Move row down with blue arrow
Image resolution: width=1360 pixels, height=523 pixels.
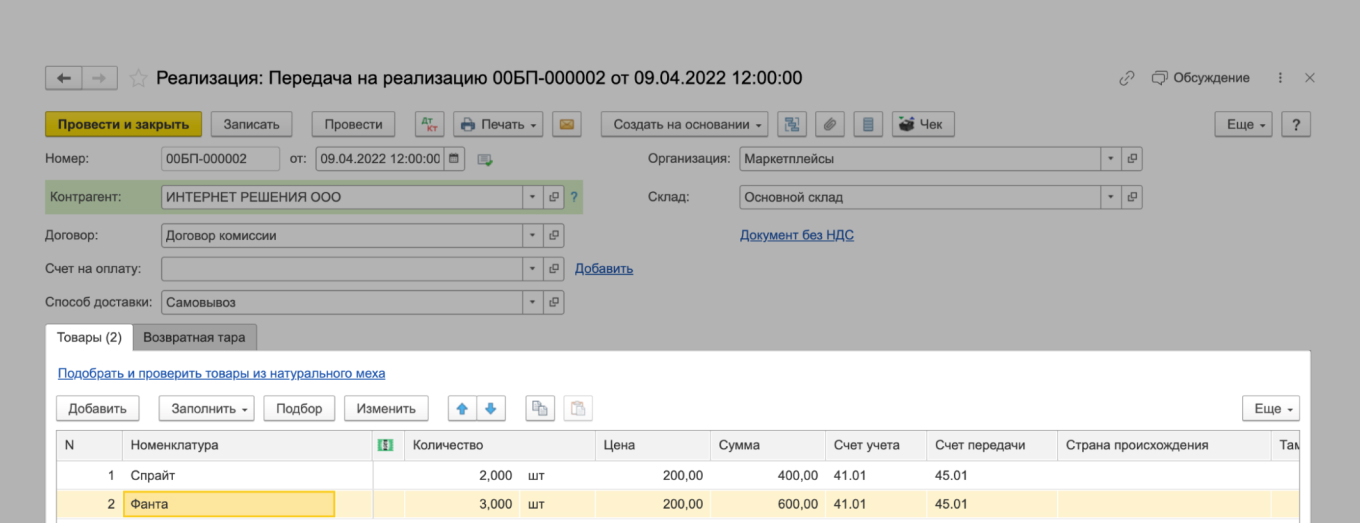click(x=491, y=408)
